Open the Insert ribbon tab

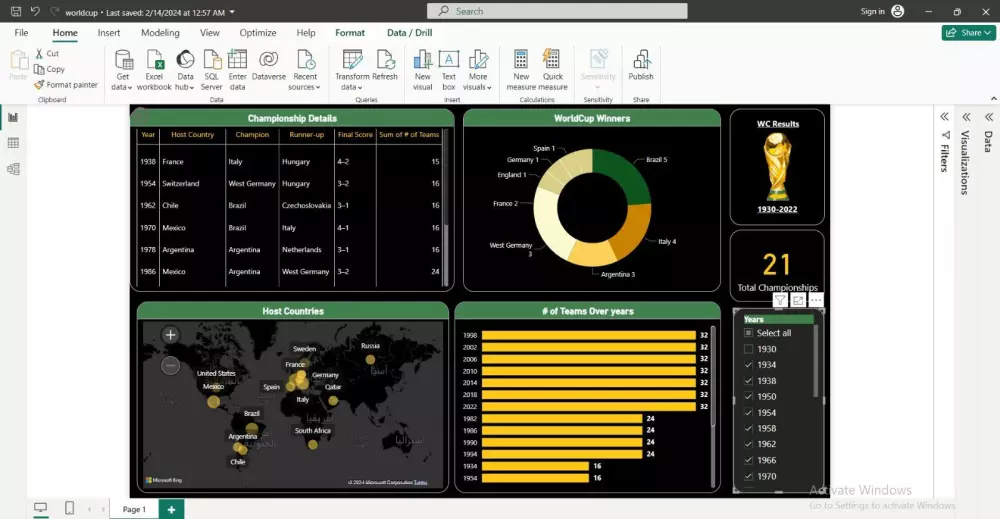[109, 33]
